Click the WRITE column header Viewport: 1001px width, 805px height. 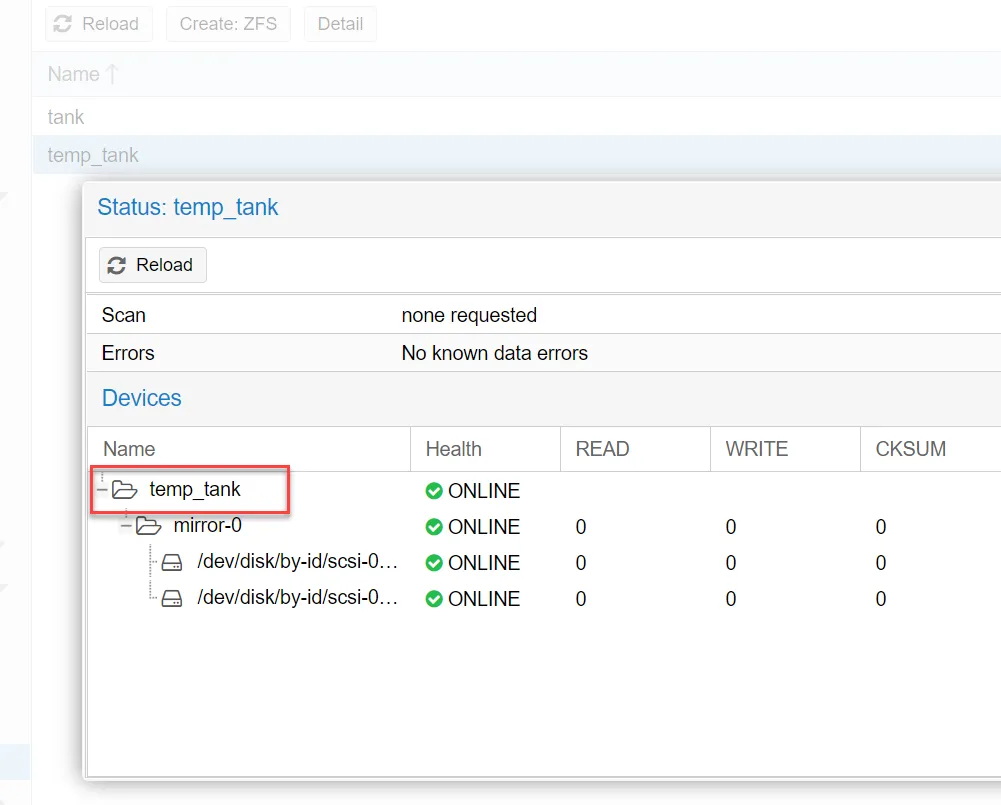[785, 449]
